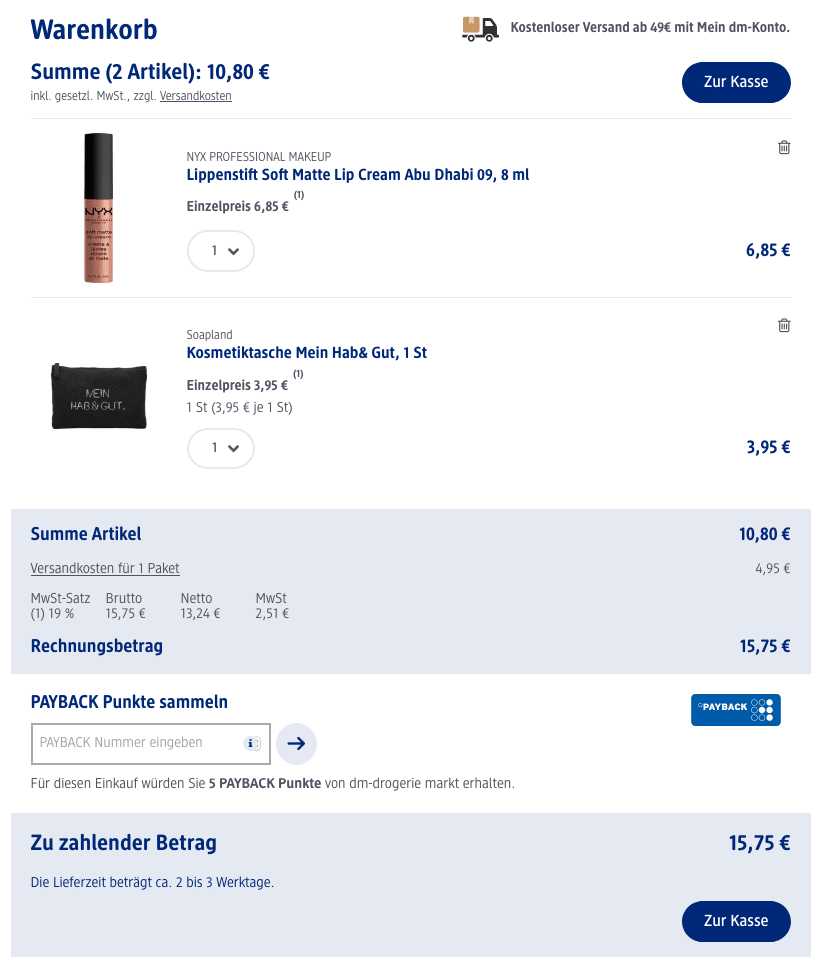823x966 pixels.
Task: Click the NYX Professional Makeup brand label
Action: (x=258, y=157)
